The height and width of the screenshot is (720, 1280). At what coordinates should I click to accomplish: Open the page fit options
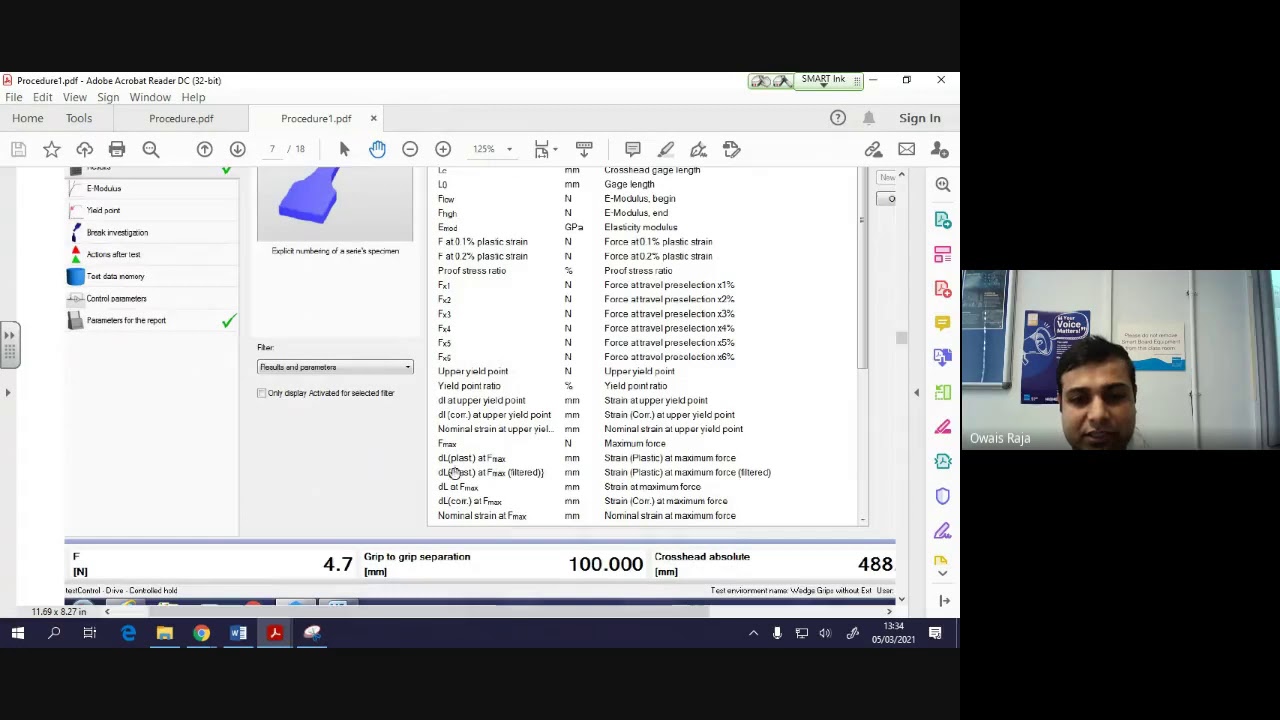545,149
